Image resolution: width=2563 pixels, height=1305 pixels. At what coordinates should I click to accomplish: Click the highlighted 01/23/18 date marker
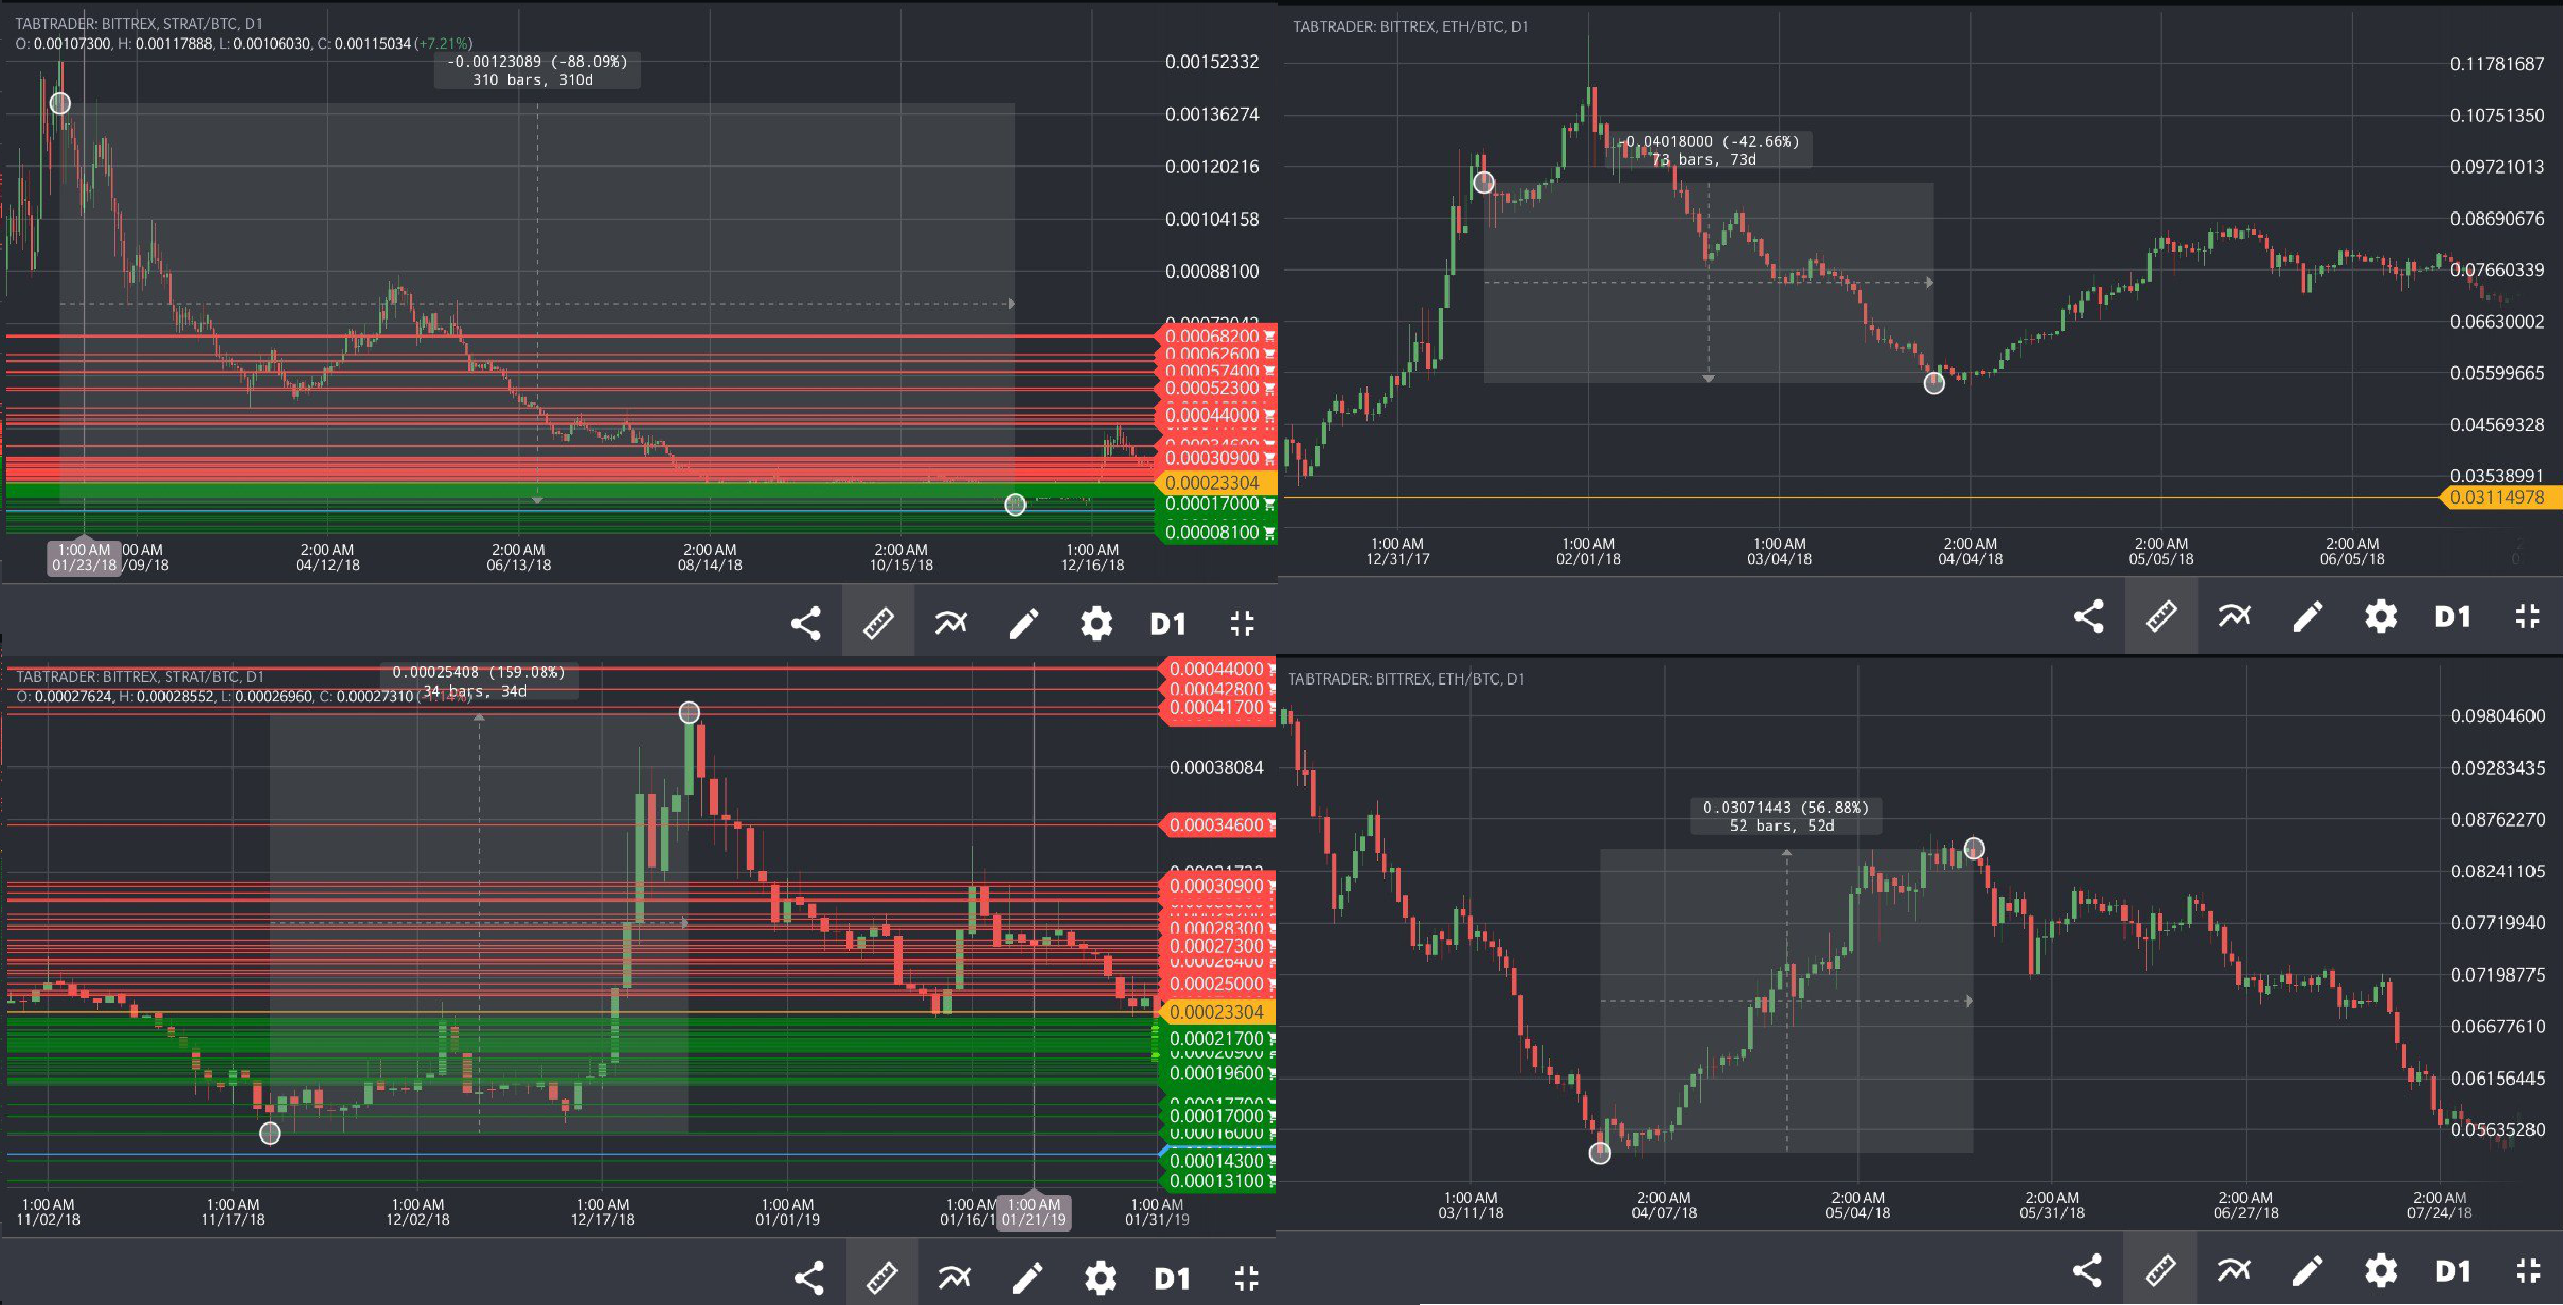pos(84,557)
